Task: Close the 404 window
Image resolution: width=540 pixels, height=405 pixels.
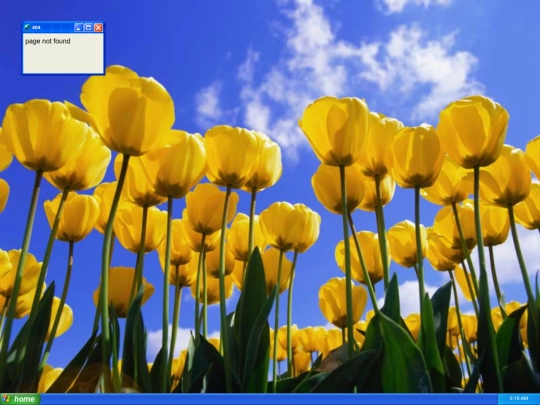Action: coord(98,28)
